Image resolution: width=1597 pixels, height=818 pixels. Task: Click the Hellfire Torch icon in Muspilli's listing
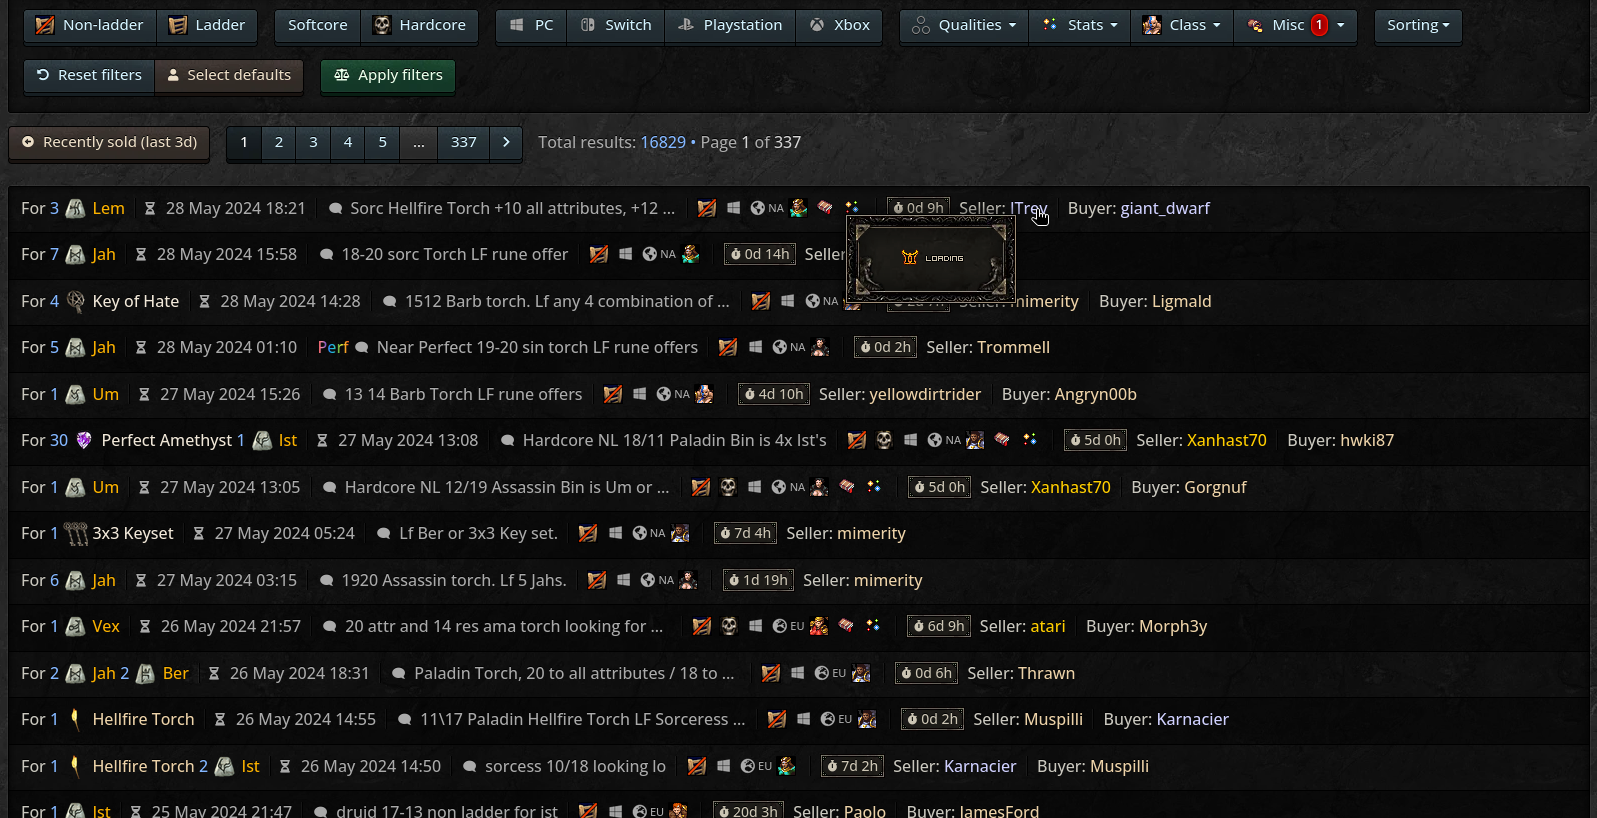coord(76,719)
